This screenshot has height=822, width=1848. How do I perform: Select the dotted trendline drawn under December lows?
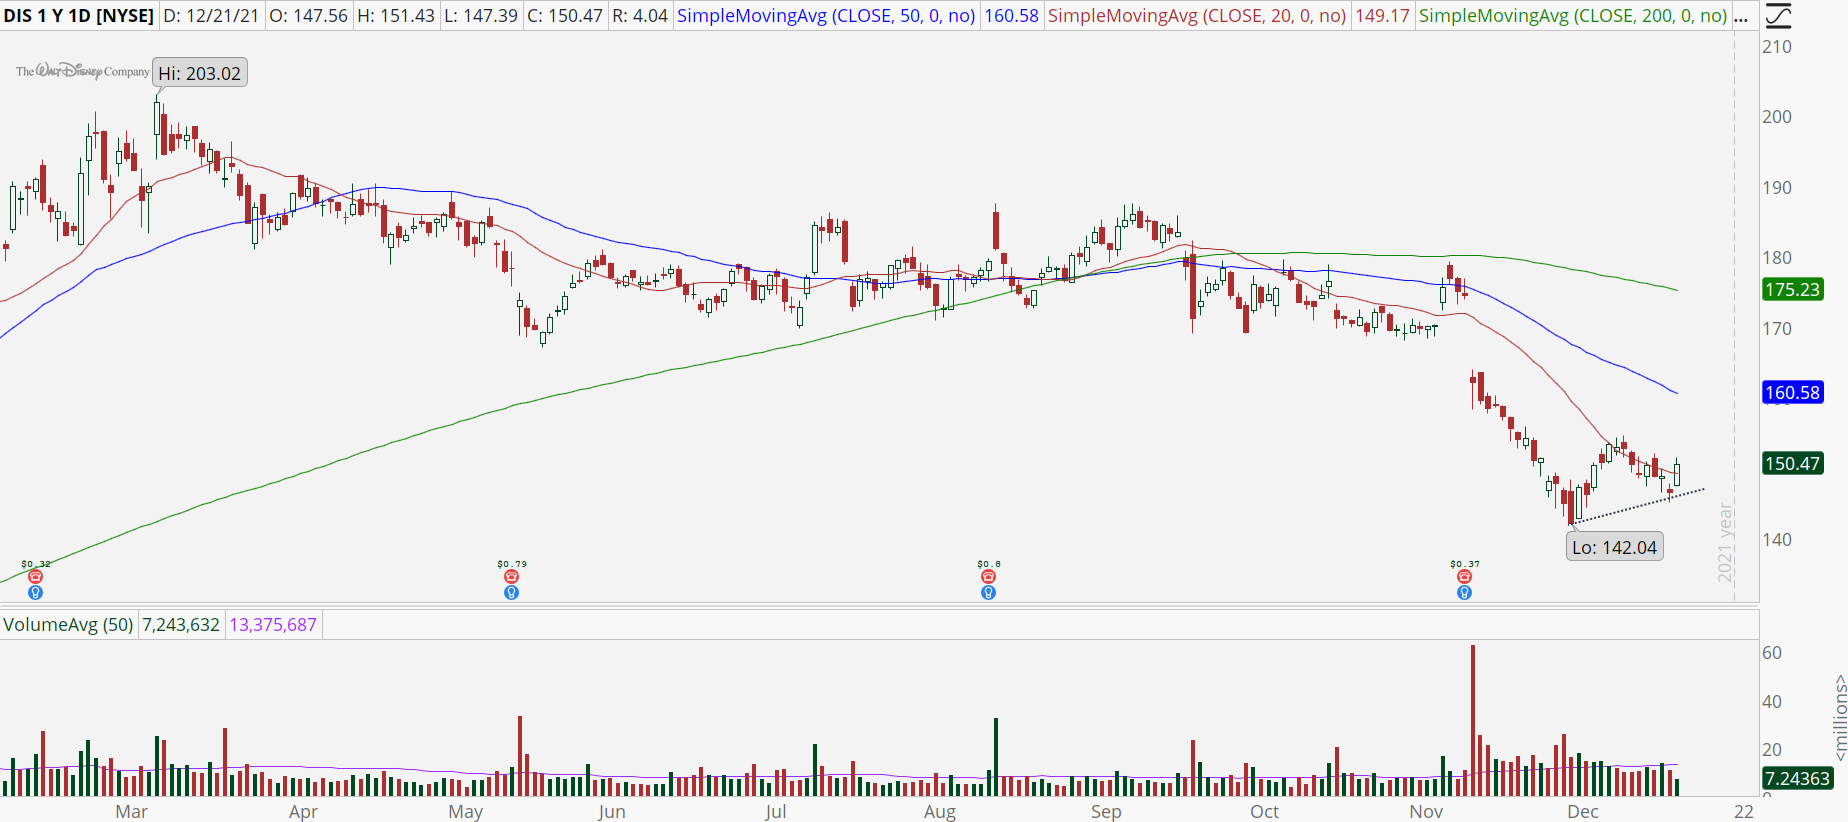[1639, 506]
